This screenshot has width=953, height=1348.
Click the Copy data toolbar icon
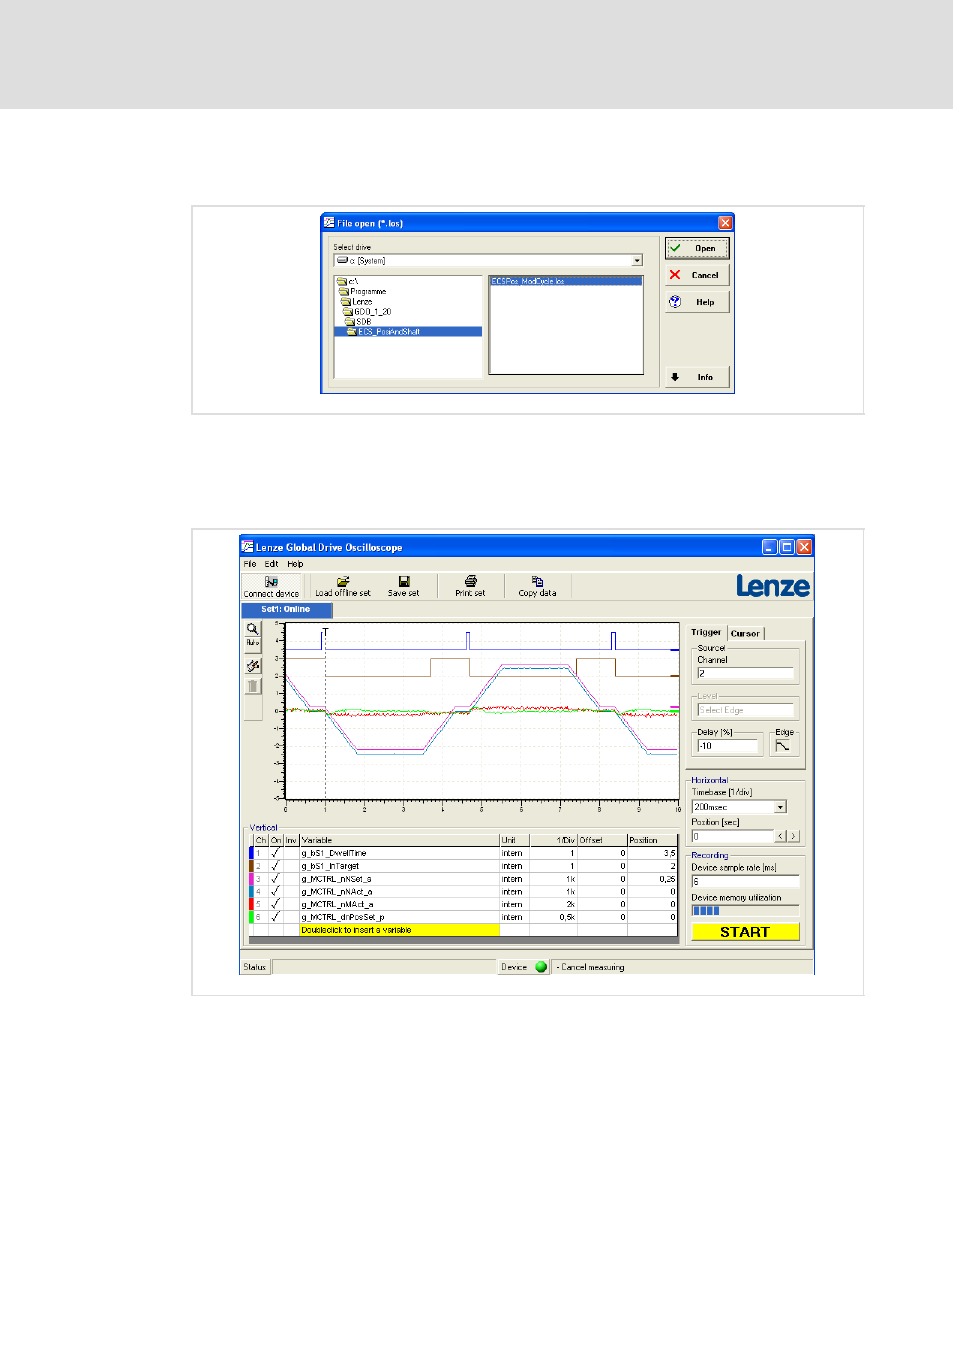[x=537, y=586]
